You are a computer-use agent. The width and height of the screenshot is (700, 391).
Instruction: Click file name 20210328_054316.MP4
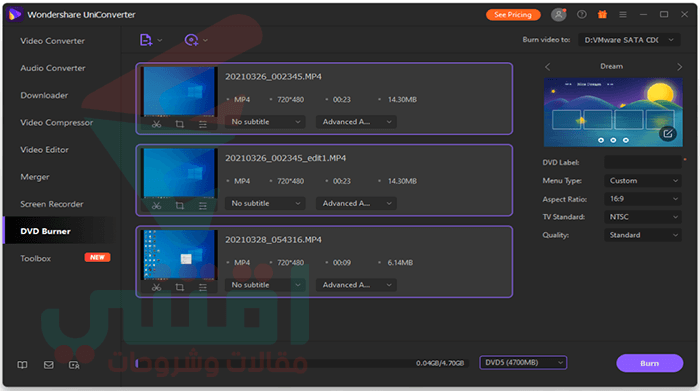[x=273, y=240]
